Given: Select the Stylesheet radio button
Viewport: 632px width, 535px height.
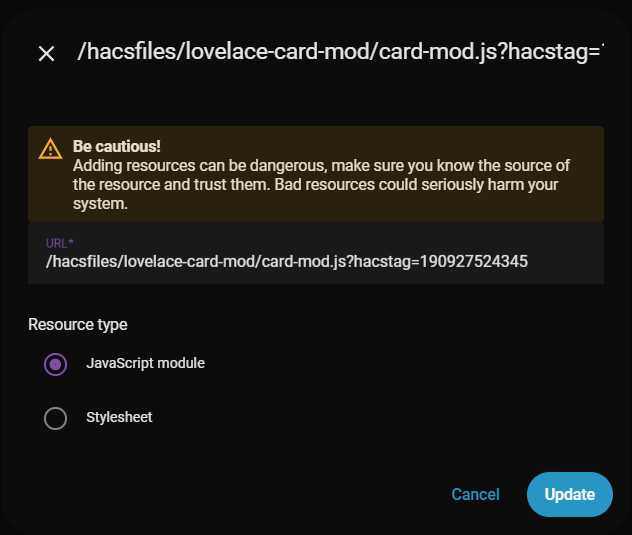Looking at the screenshot, I should (56, 418).
